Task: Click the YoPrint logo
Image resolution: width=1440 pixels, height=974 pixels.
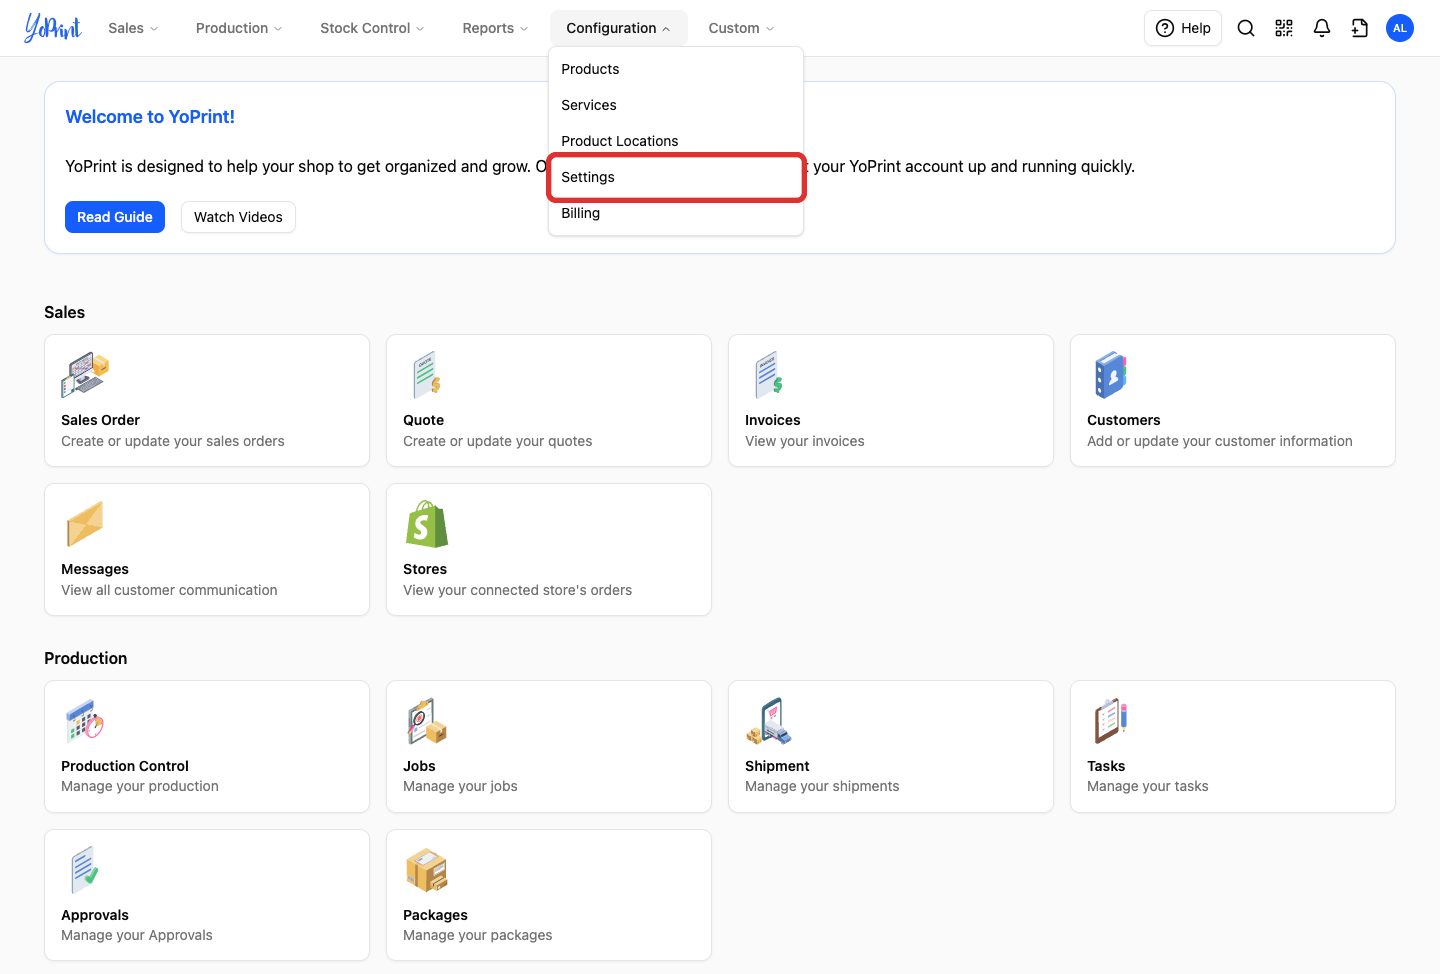Action: [x=53, y=28]
